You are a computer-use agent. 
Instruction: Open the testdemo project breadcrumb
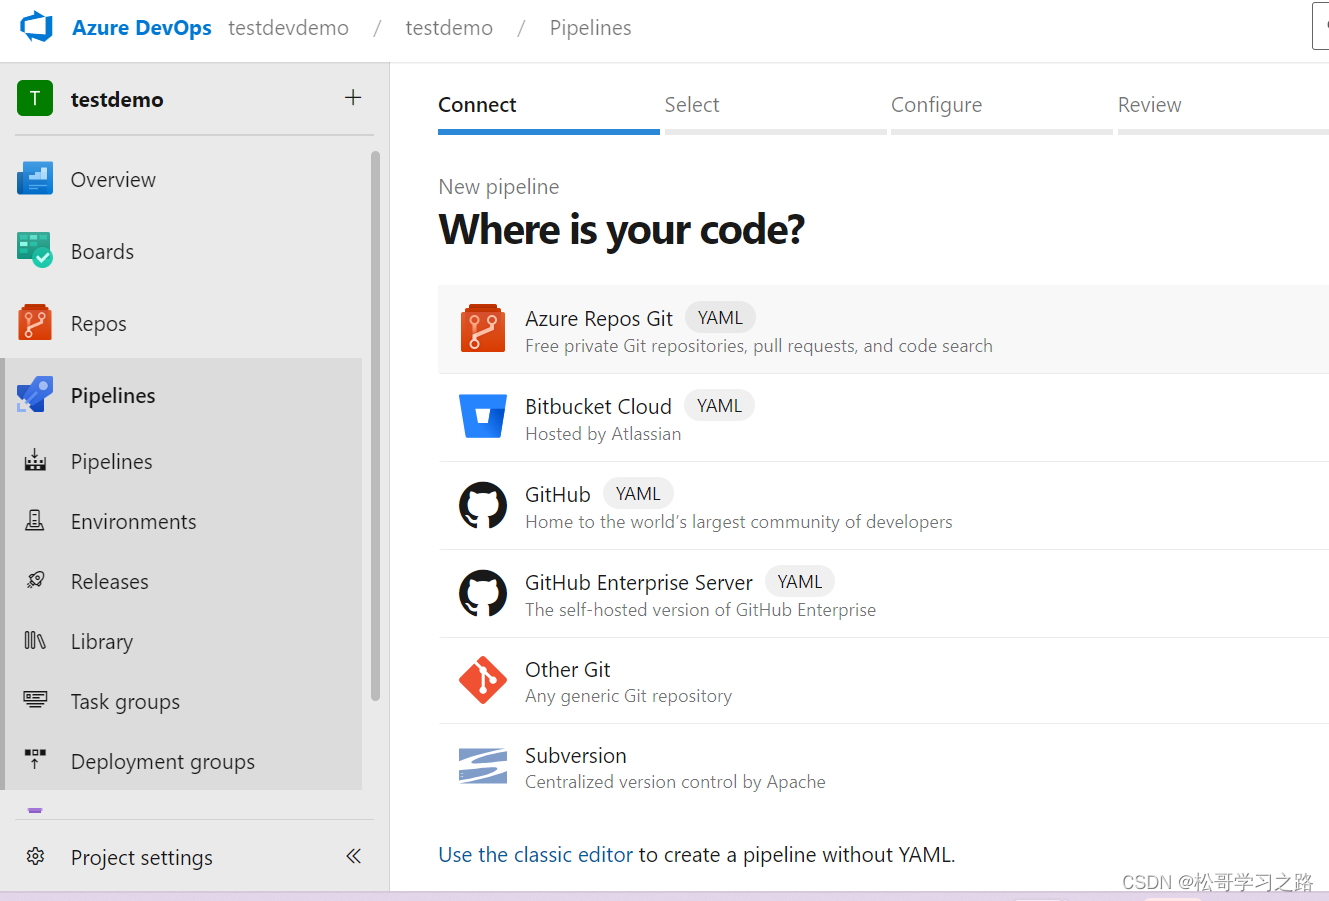click(x=449, y=27)
